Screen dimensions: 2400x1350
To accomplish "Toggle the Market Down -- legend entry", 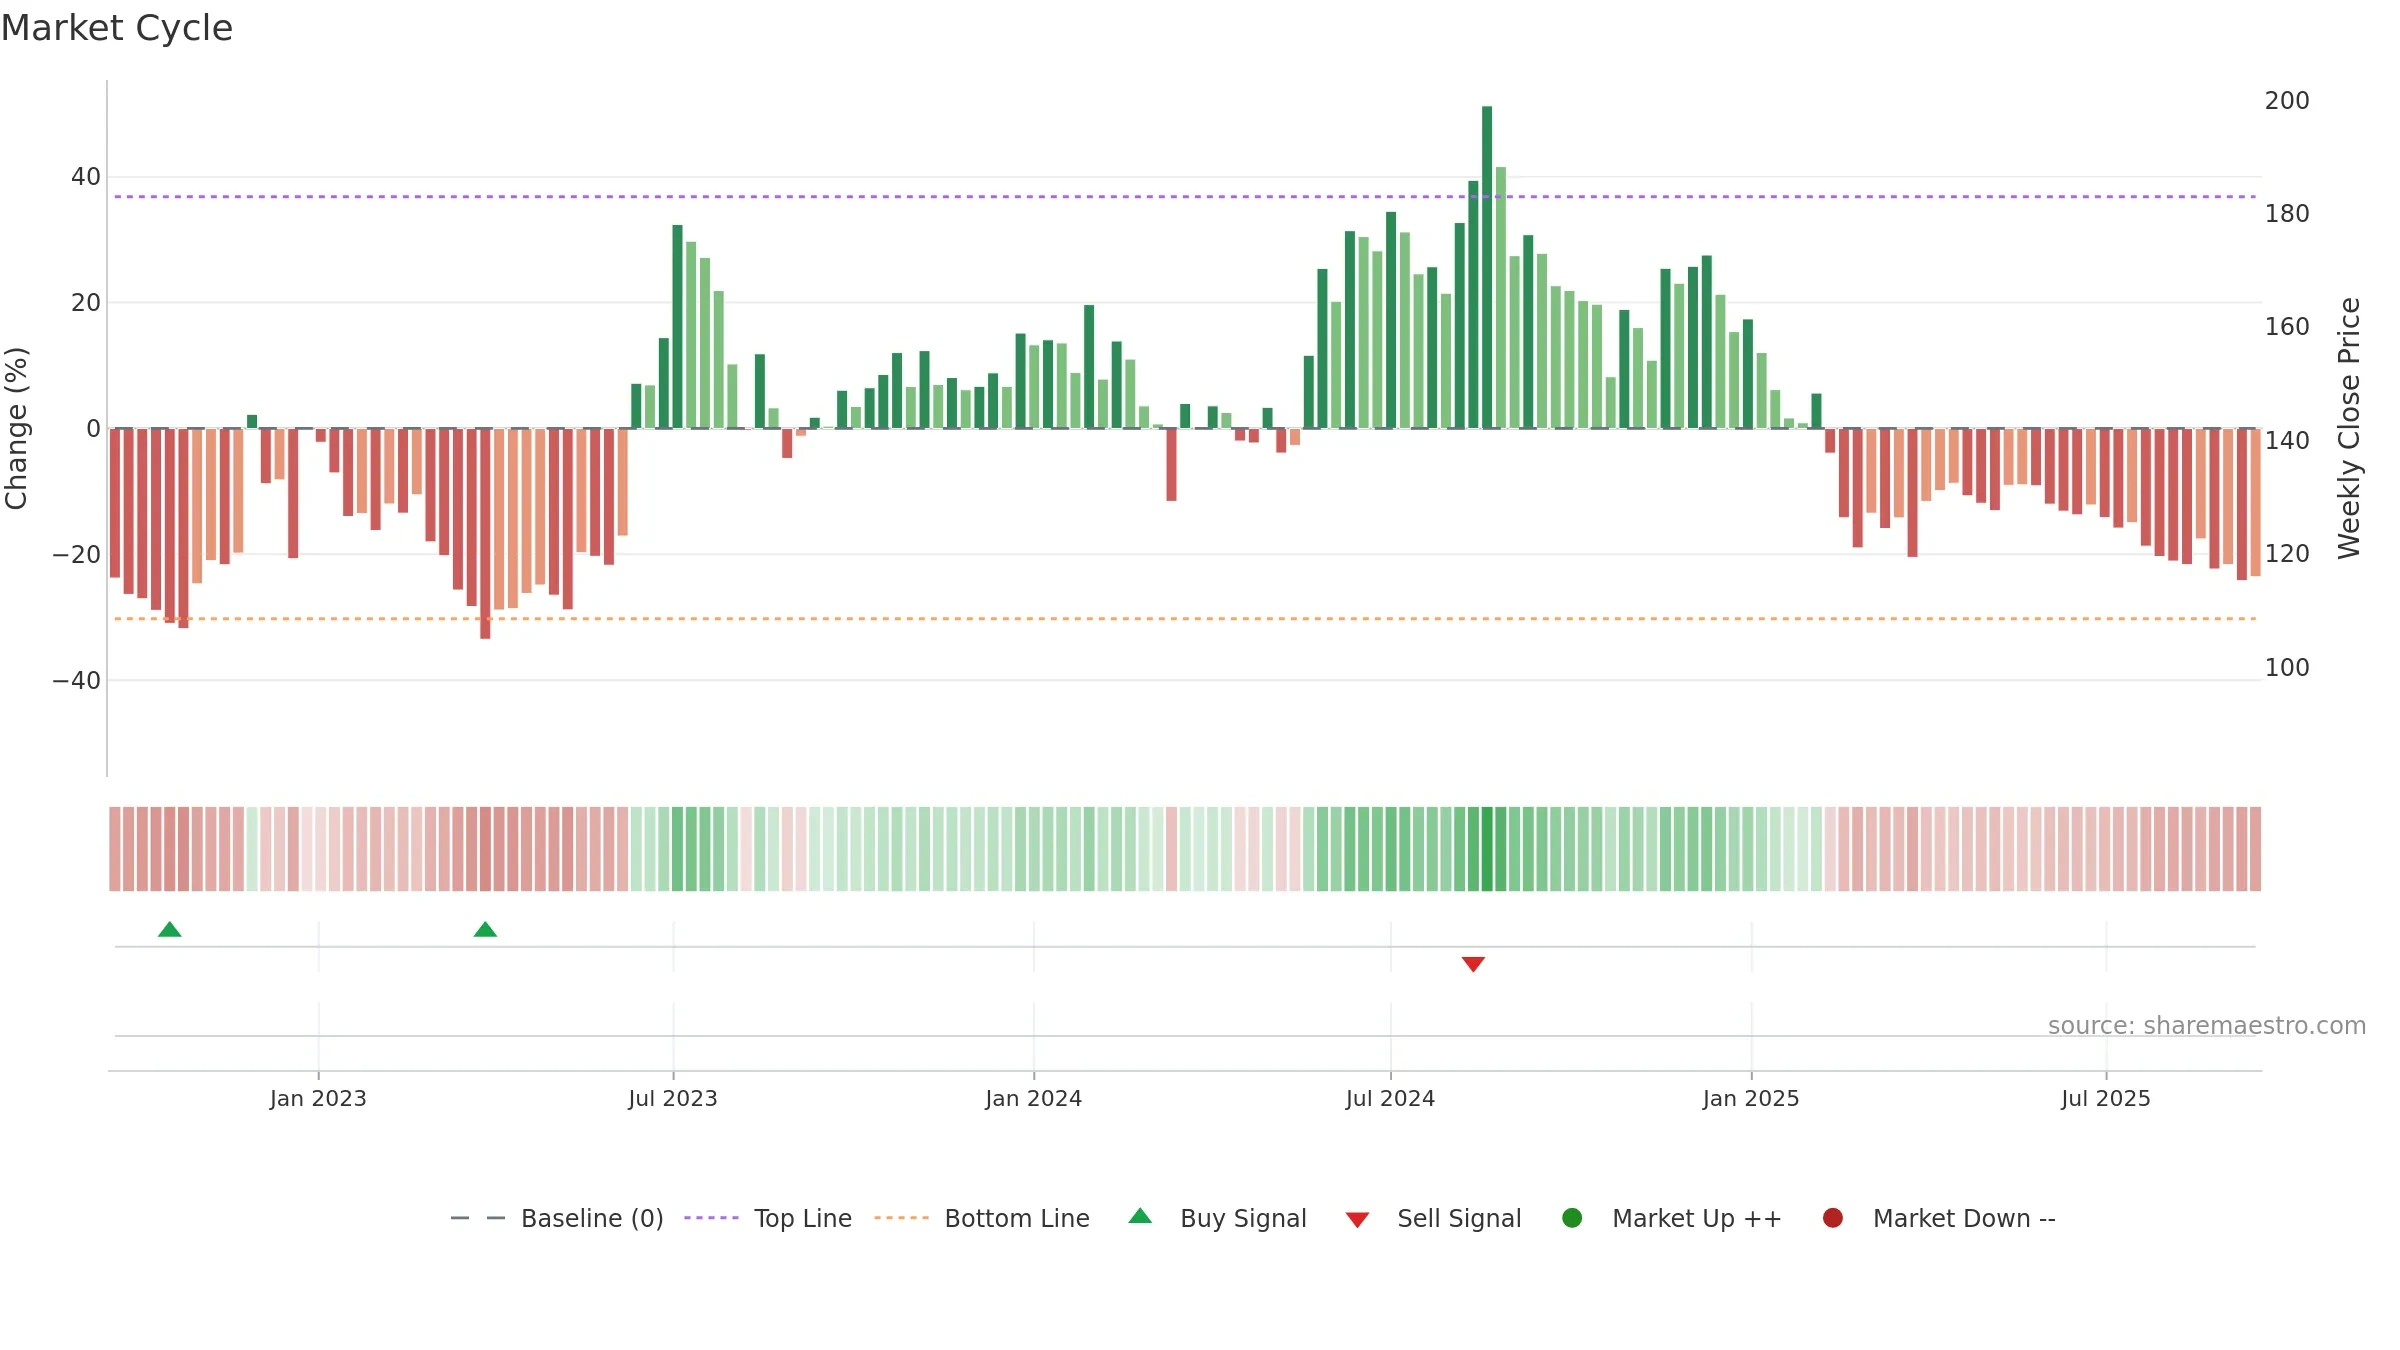I will click(1939, 1218).
